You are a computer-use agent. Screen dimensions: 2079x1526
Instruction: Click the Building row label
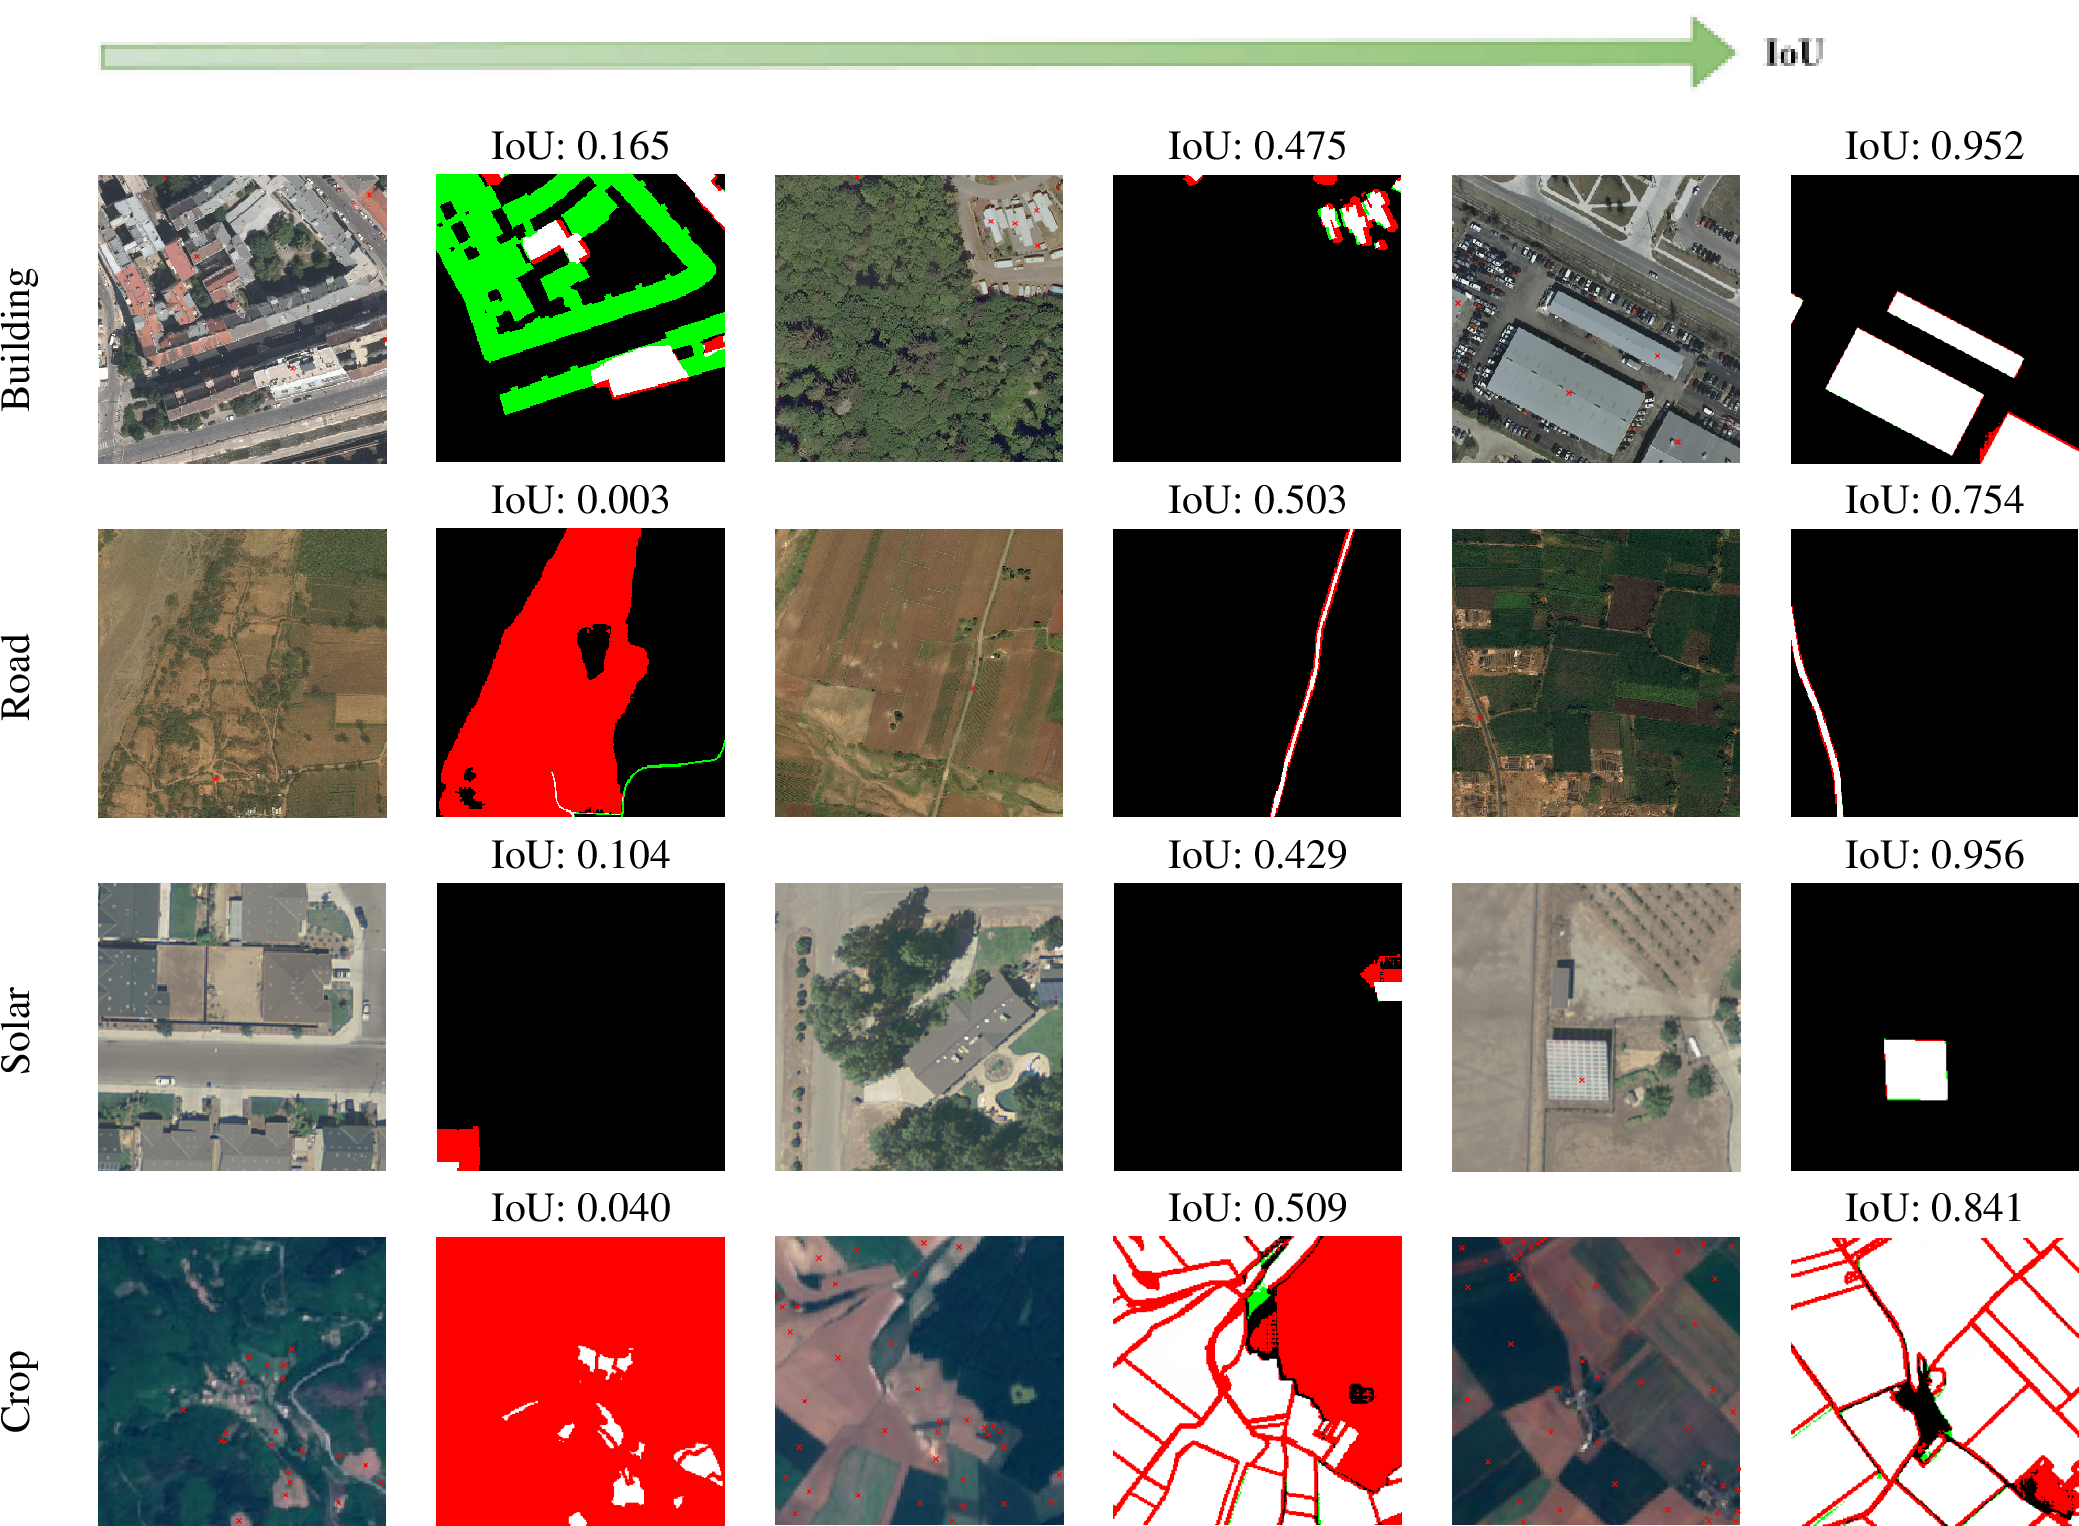pyautogui.click(x=19, y=339)
